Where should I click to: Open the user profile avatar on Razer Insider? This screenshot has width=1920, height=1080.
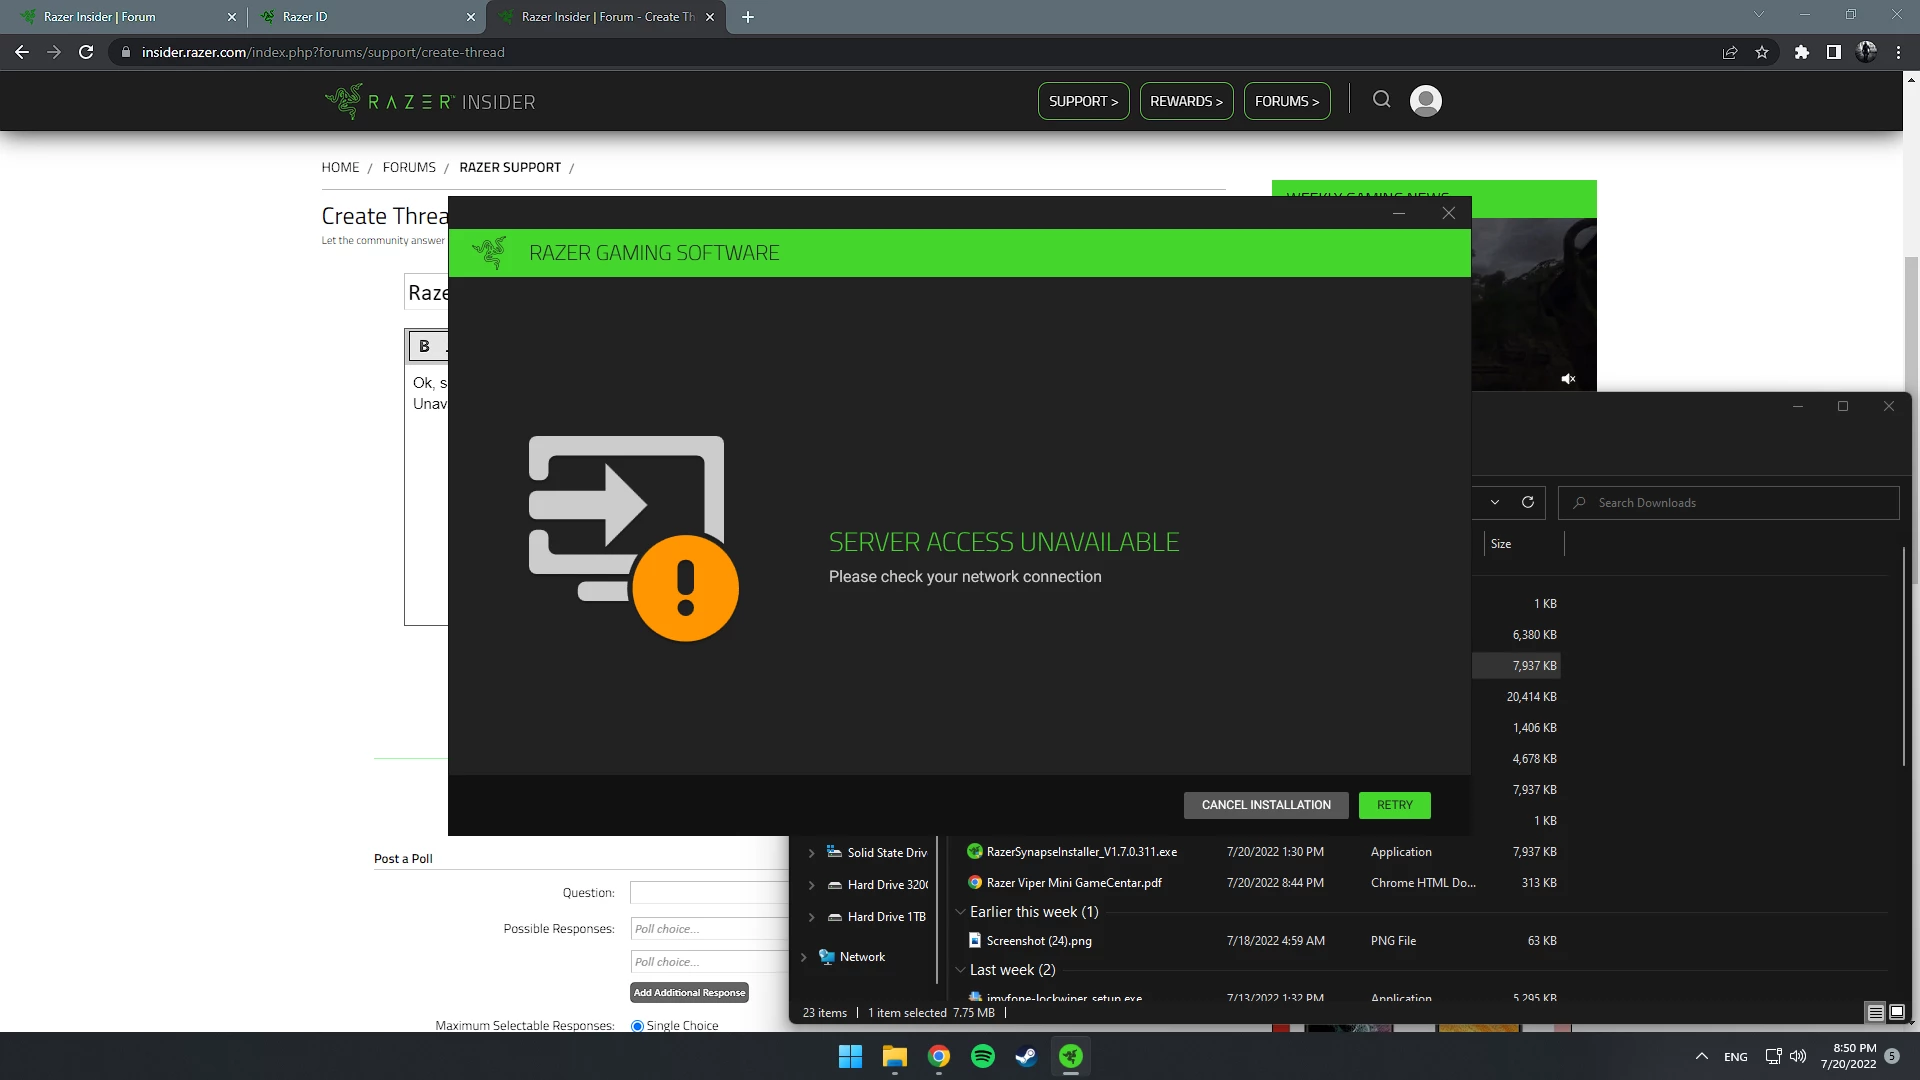[x=1425, y=100]
